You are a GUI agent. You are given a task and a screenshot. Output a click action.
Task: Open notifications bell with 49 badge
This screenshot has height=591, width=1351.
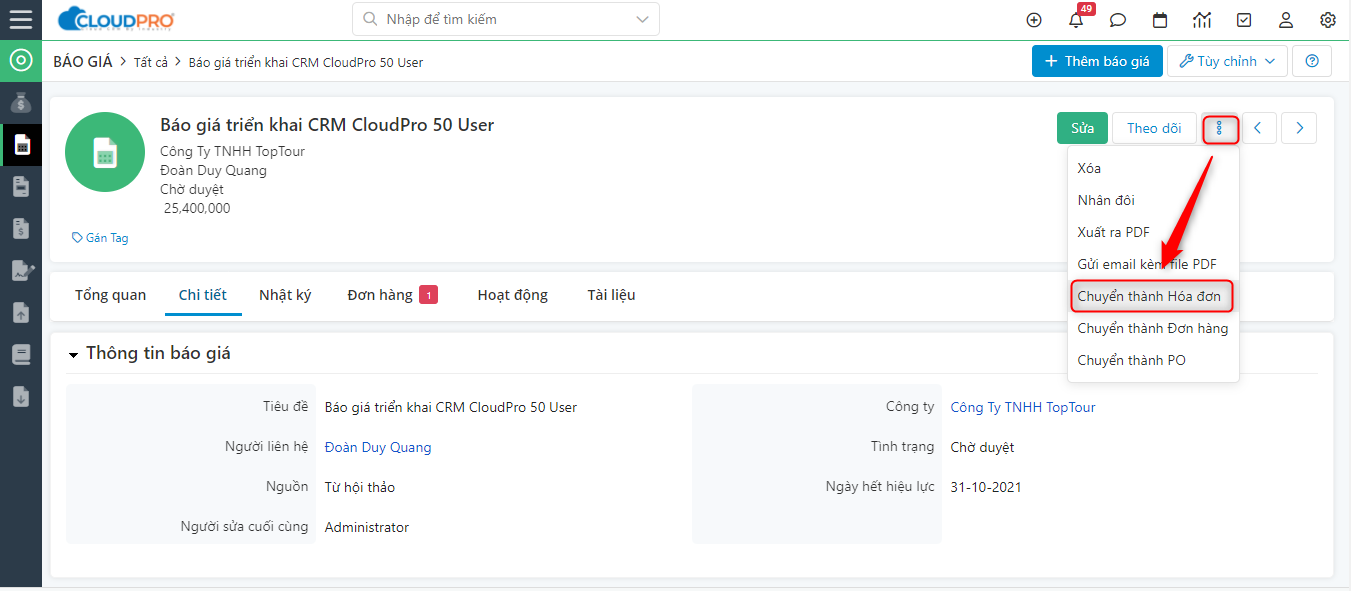pyautogui.click(x=1078, y=18)
